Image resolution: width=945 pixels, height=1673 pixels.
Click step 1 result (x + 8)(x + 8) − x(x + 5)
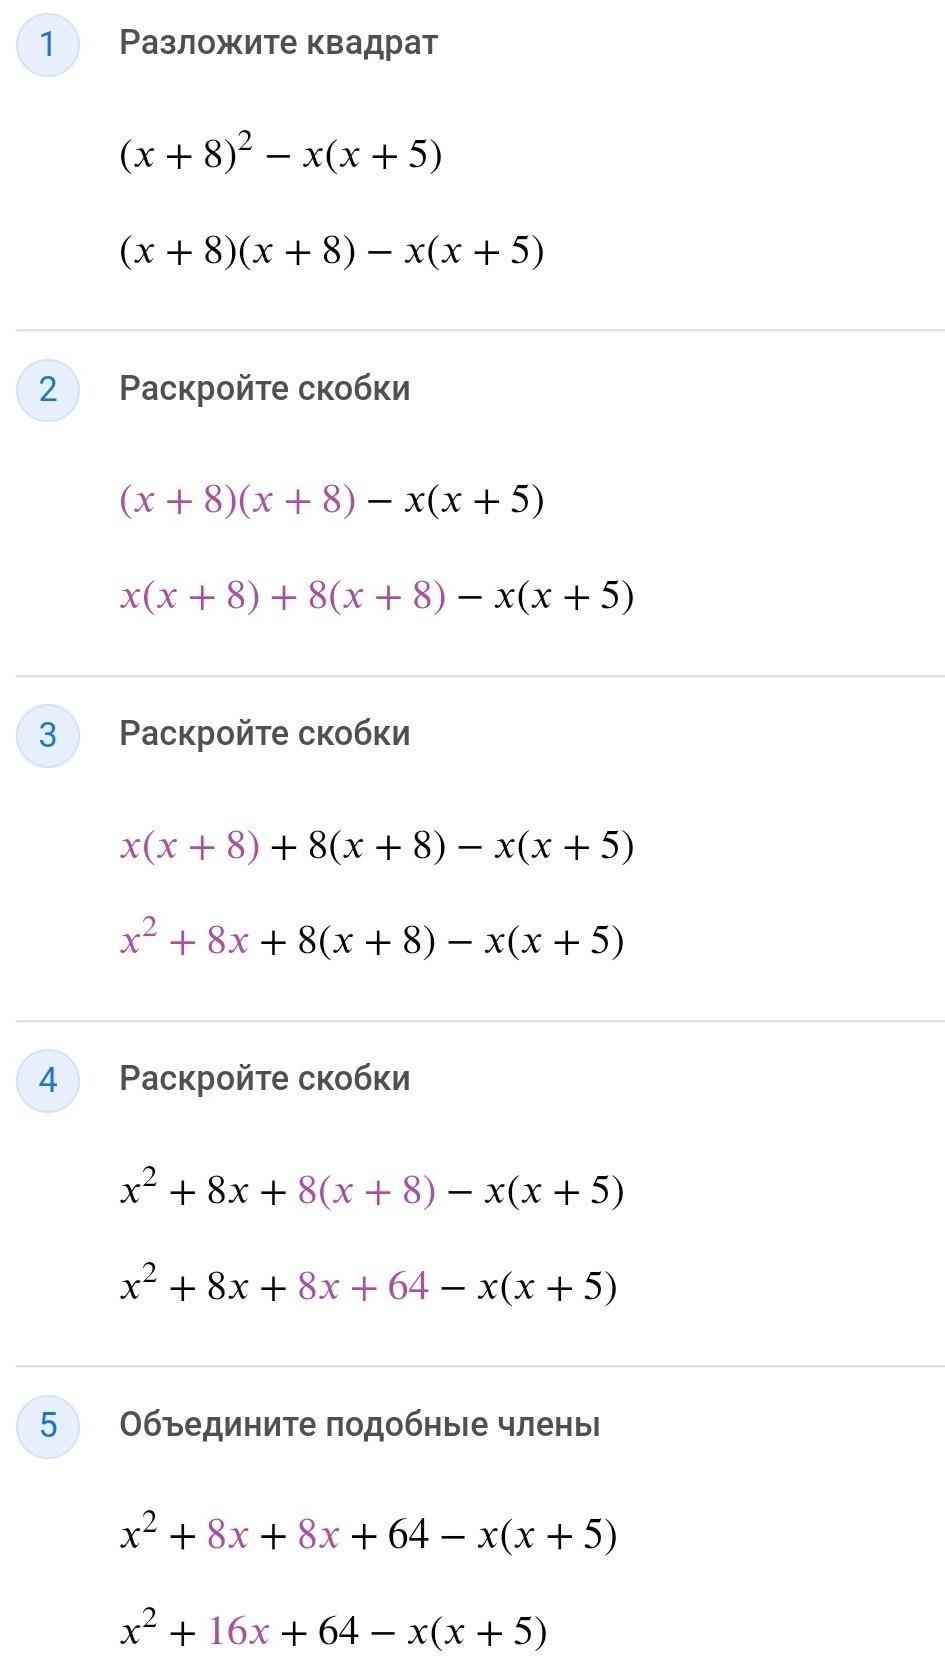tap(331, 251)
